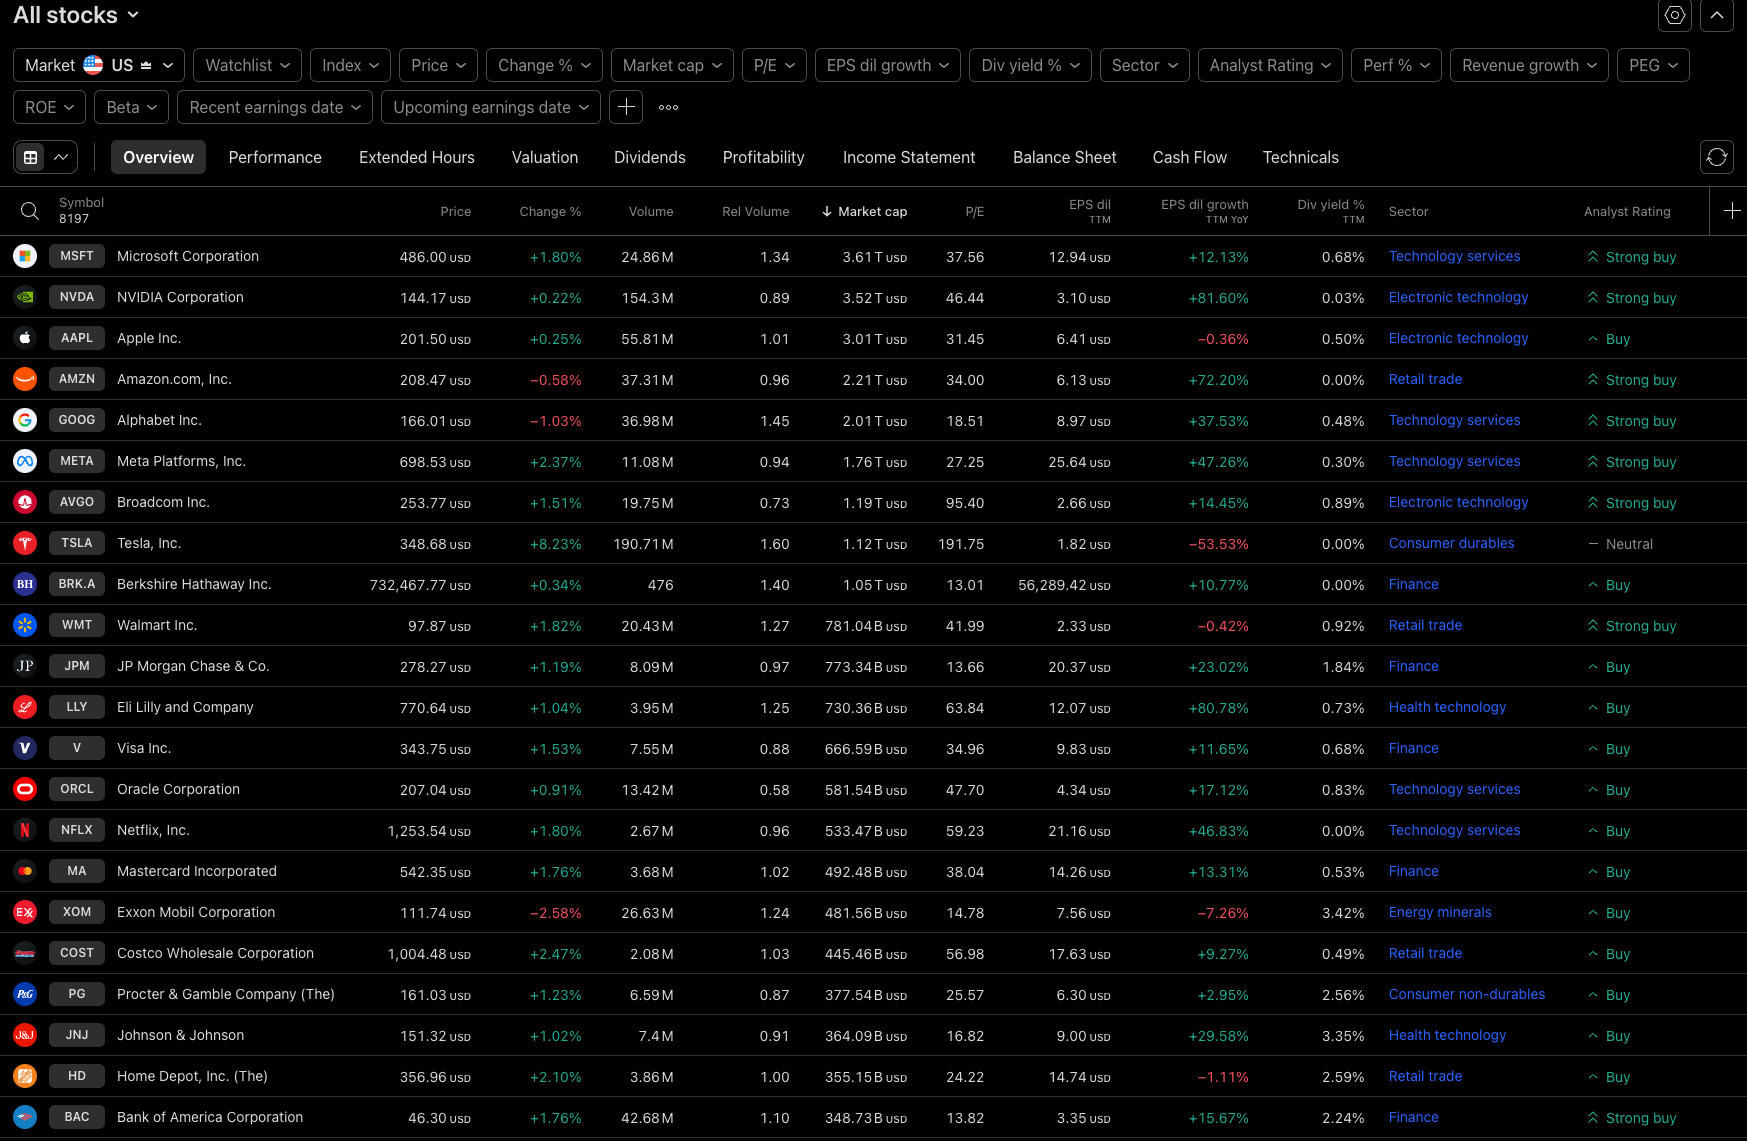1747x1141 pixels.
Task: Open the Div yield % filter dropdown
Action: pos(1031,65)
